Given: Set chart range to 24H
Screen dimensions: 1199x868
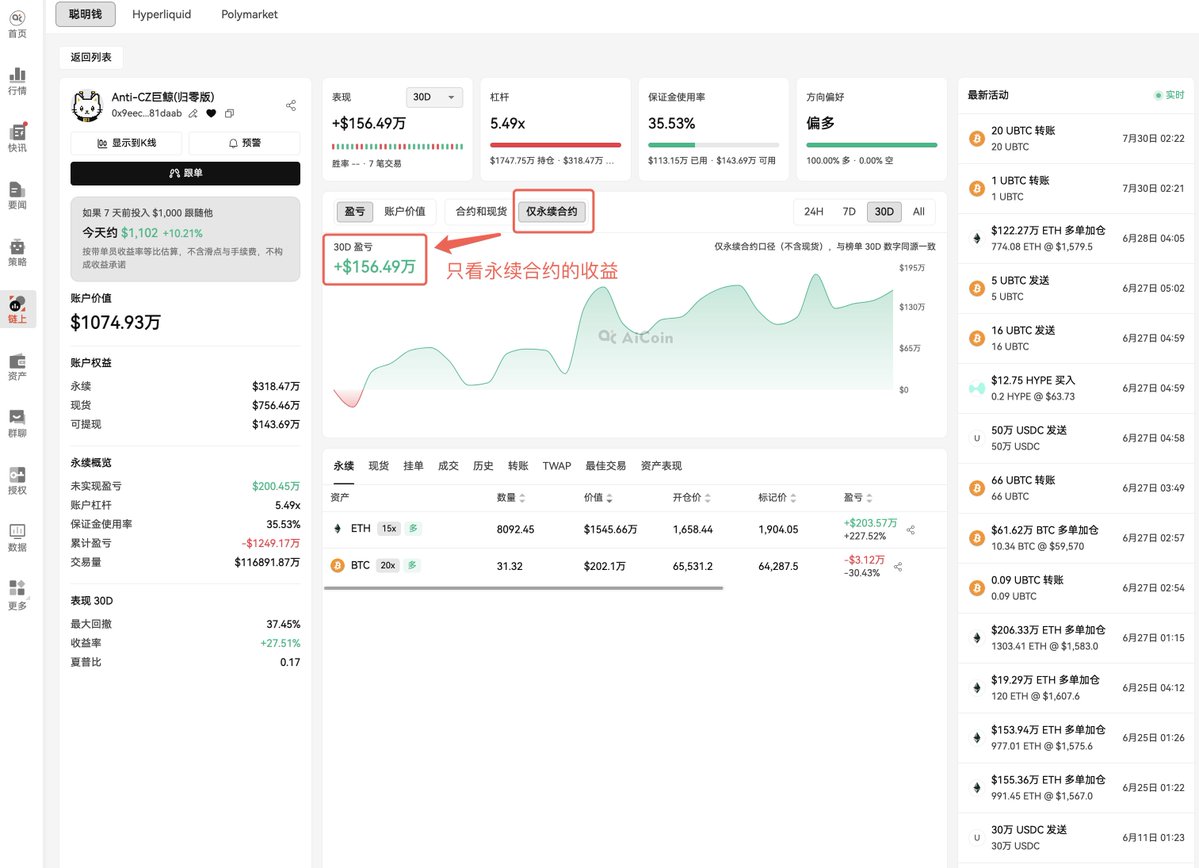Looking at the screenshot, I should 814,211.
